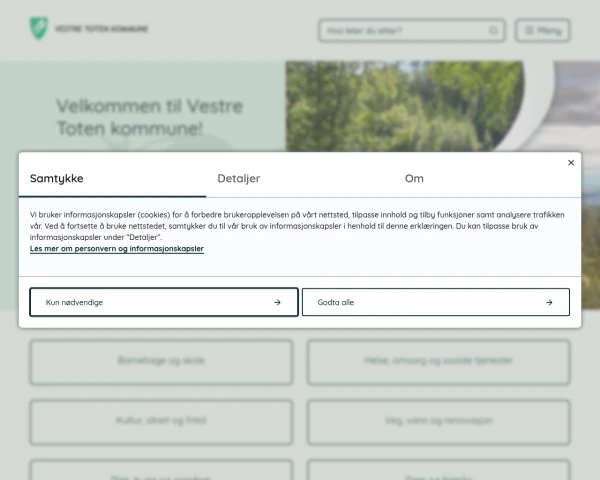Close the cookie consent dialog
This screenshot has height=480, width=600.
(x=571, y=163)
